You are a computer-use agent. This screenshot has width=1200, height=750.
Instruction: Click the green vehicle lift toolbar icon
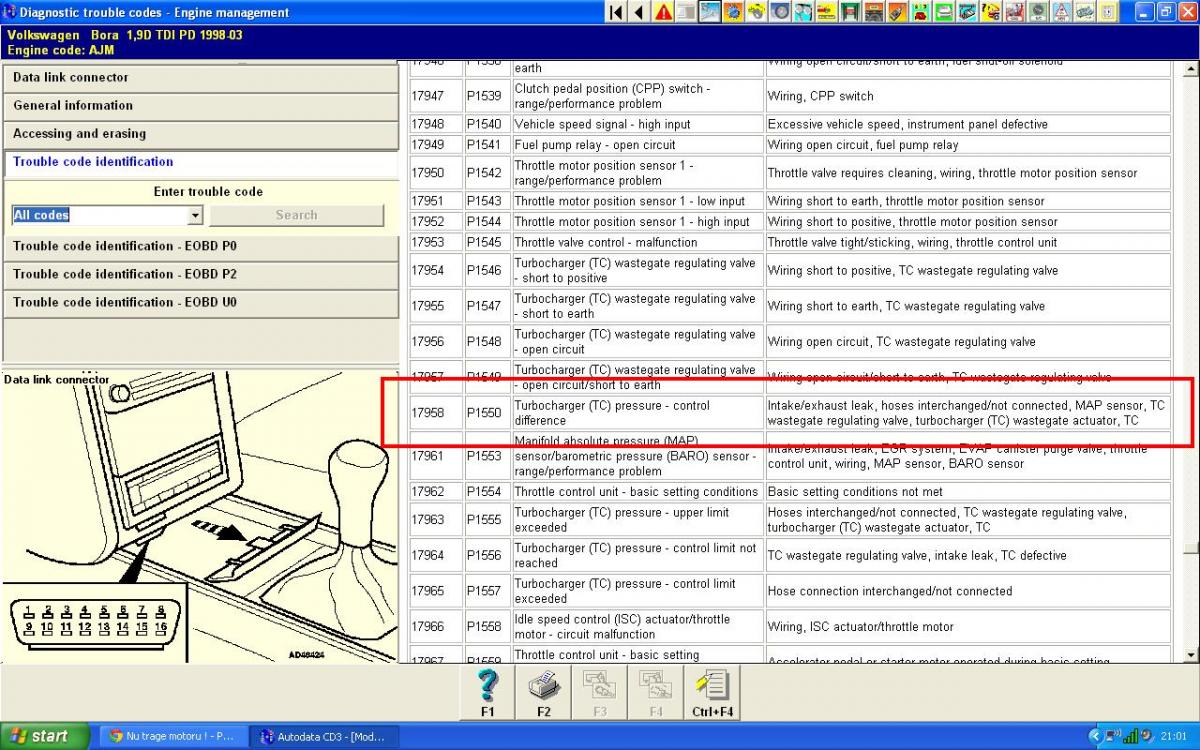[x=850, y=12]
